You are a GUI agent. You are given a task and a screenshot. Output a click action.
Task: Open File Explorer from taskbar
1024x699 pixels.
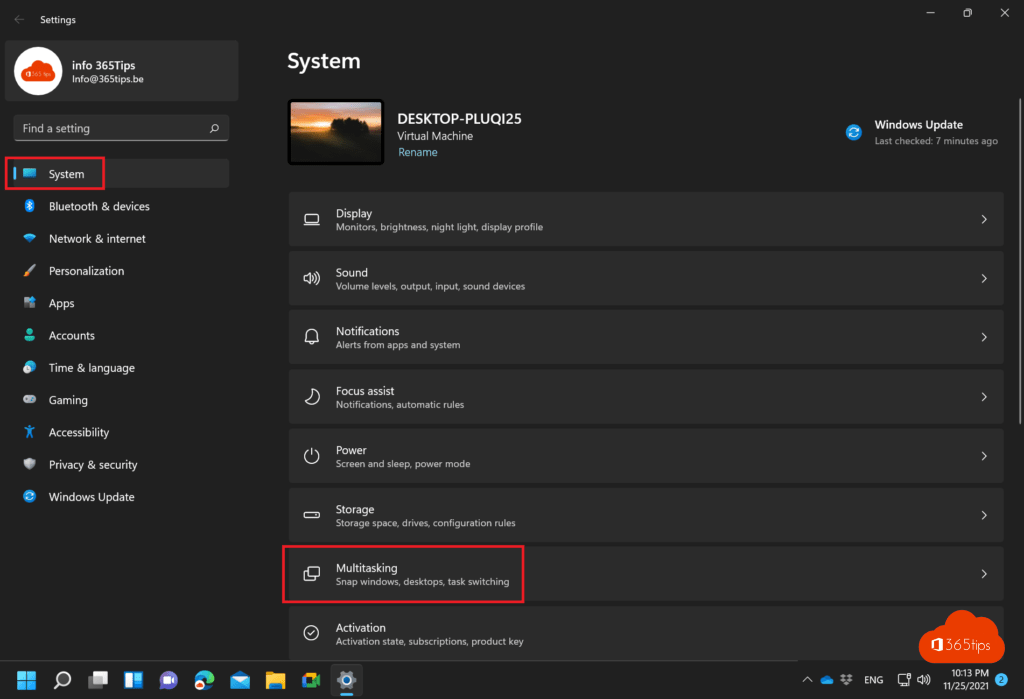point(275,680)
